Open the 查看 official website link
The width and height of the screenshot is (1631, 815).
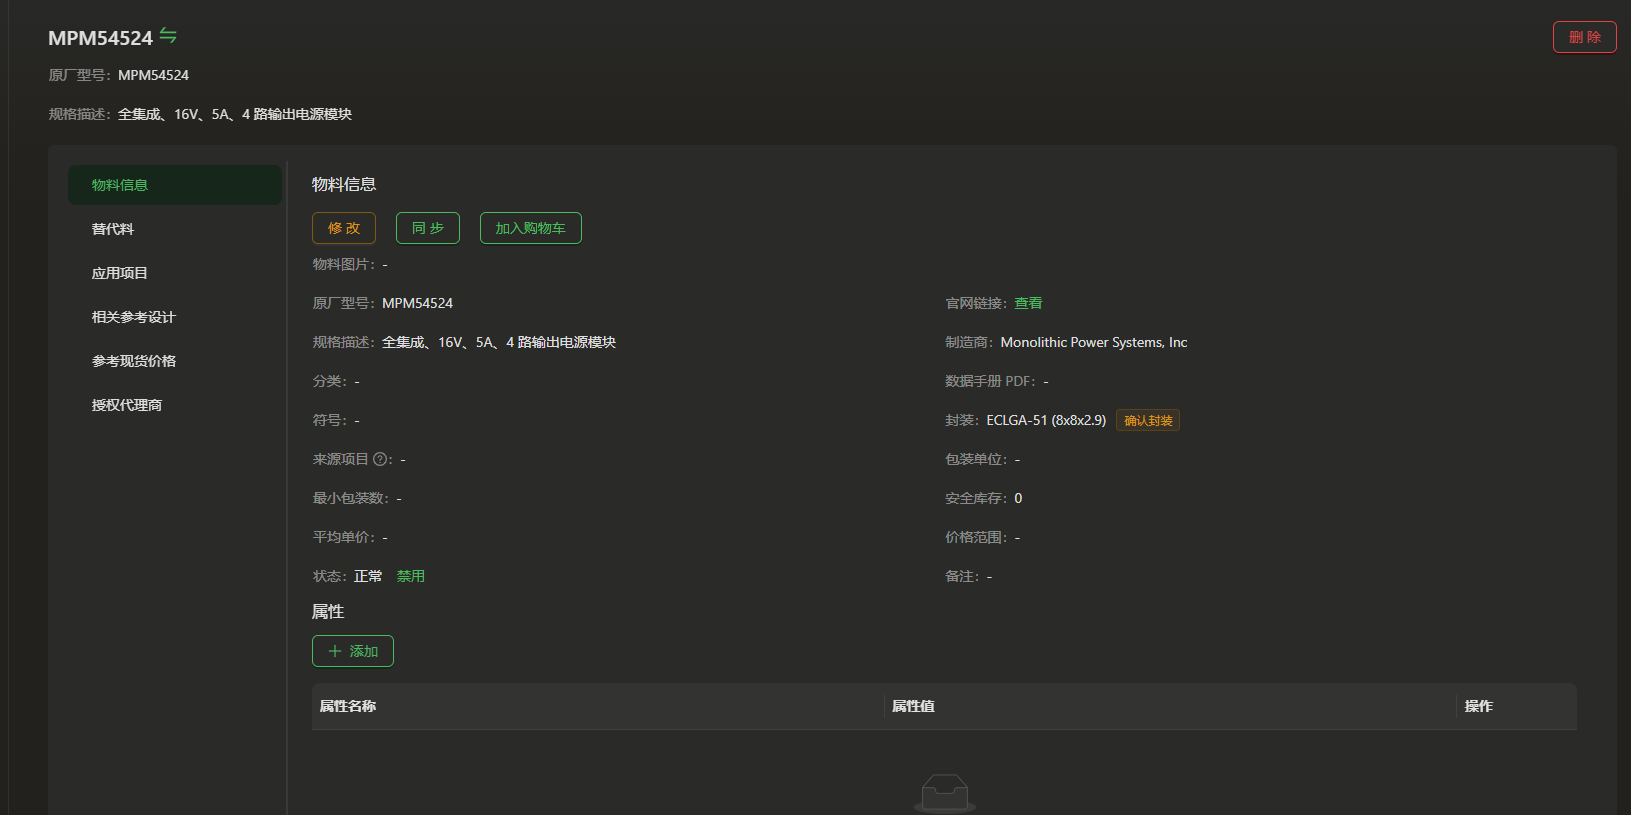[x=1028, y=303]
